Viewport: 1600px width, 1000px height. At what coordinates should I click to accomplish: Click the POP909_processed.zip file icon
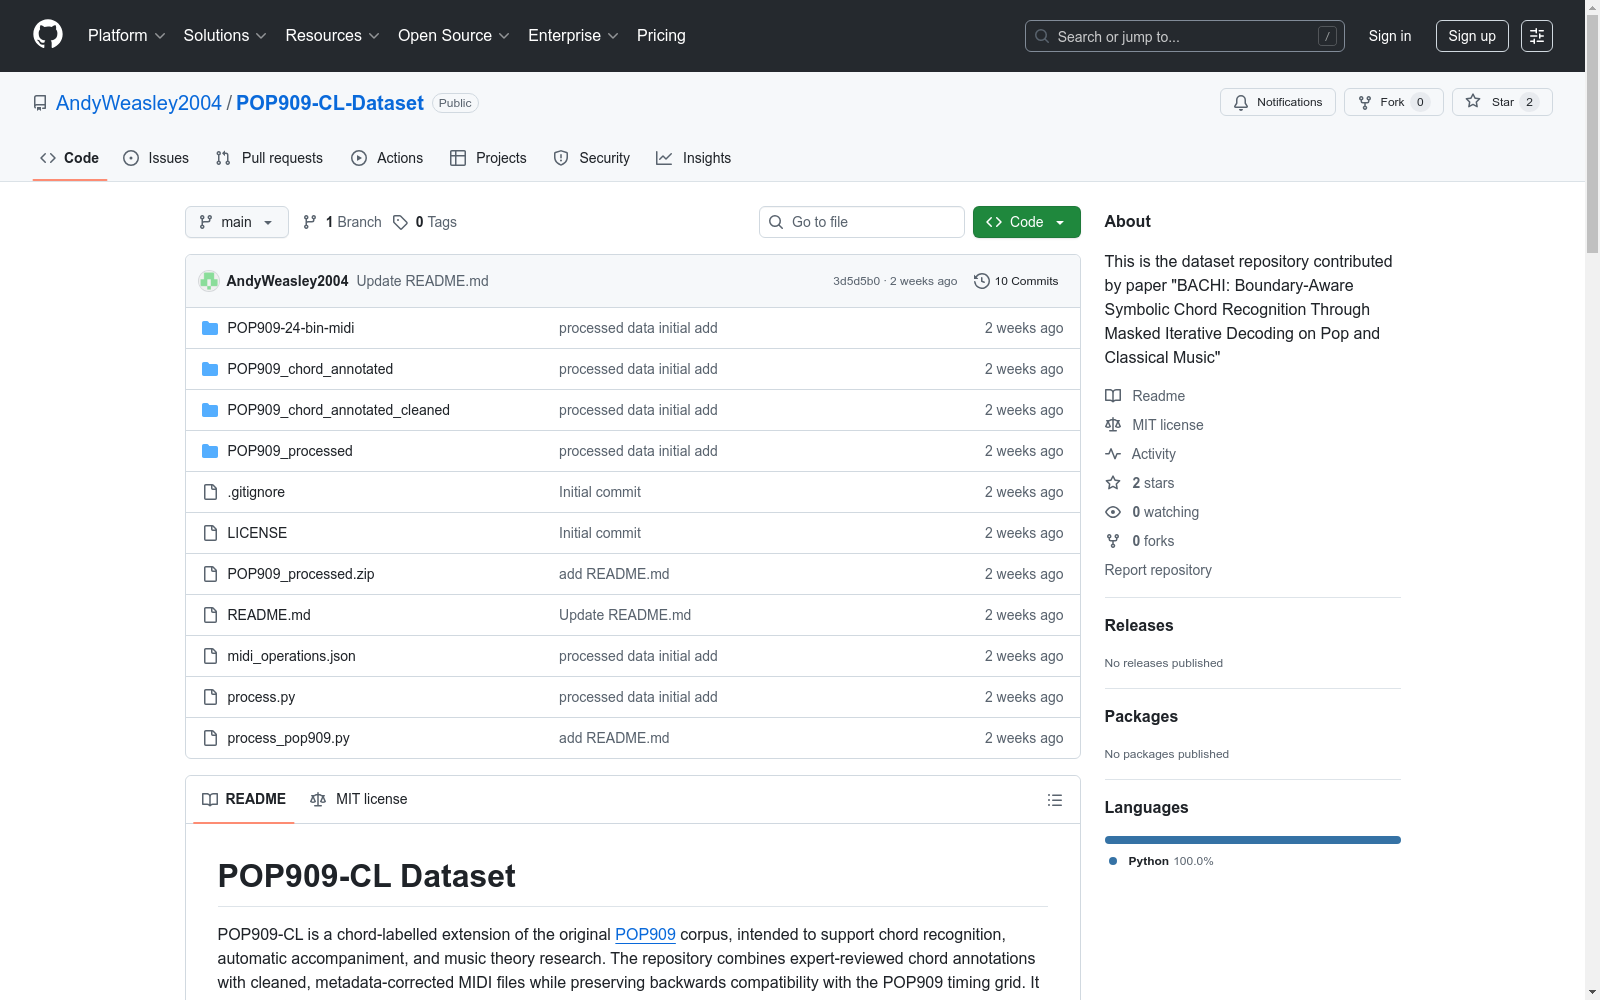210,574
